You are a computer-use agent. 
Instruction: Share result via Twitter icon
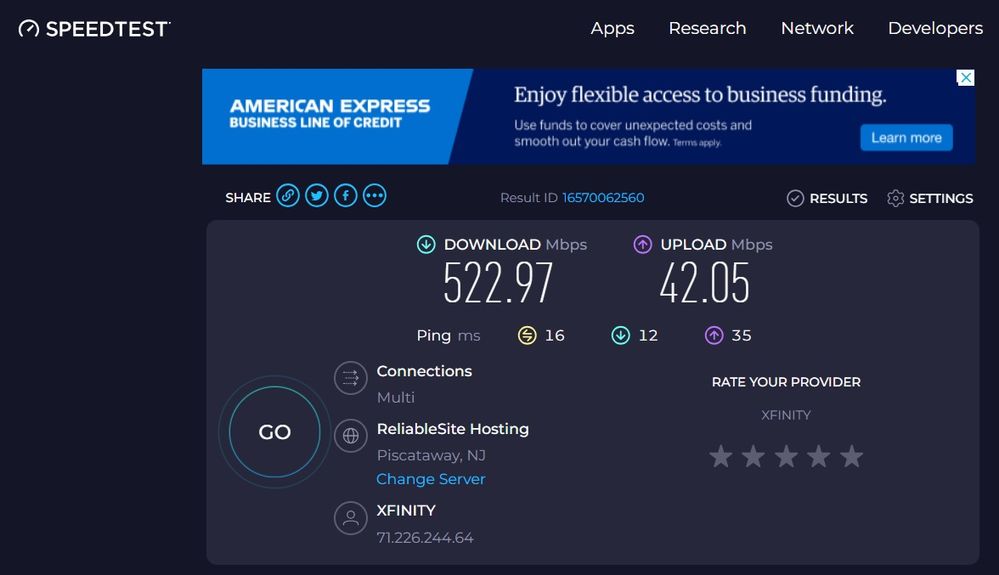[317, 196]
